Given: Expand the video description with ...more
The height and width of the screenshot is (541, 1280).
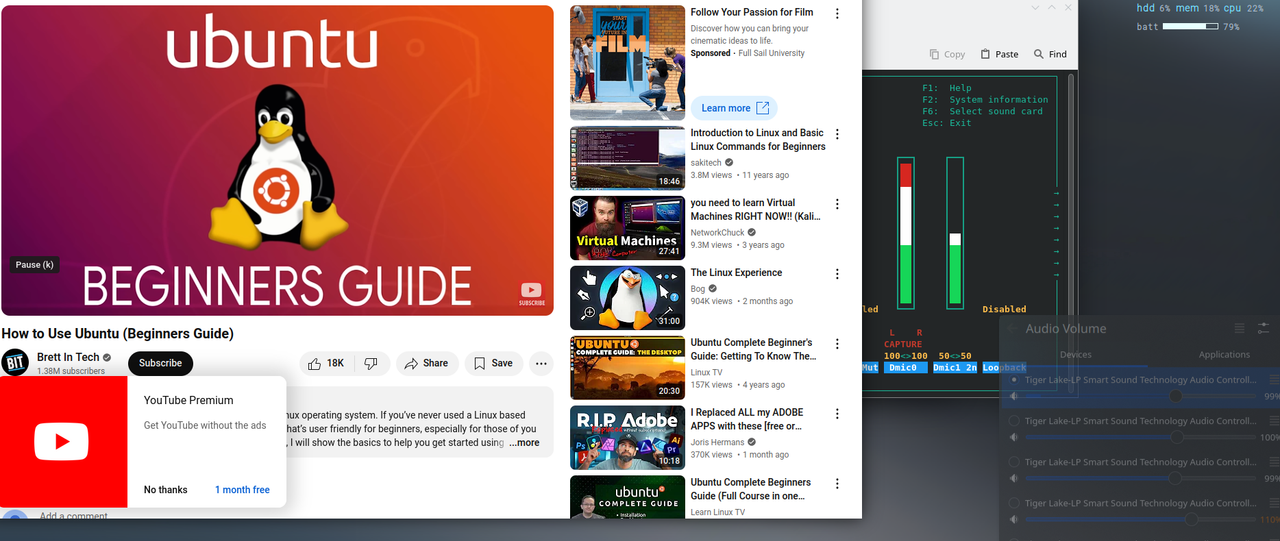Looking at the screenshot, I should (x=524, y=443).
